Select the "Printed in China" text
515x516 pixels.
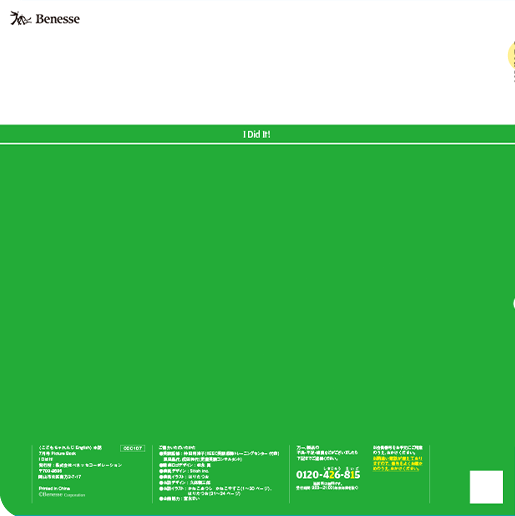click(54, 488)
